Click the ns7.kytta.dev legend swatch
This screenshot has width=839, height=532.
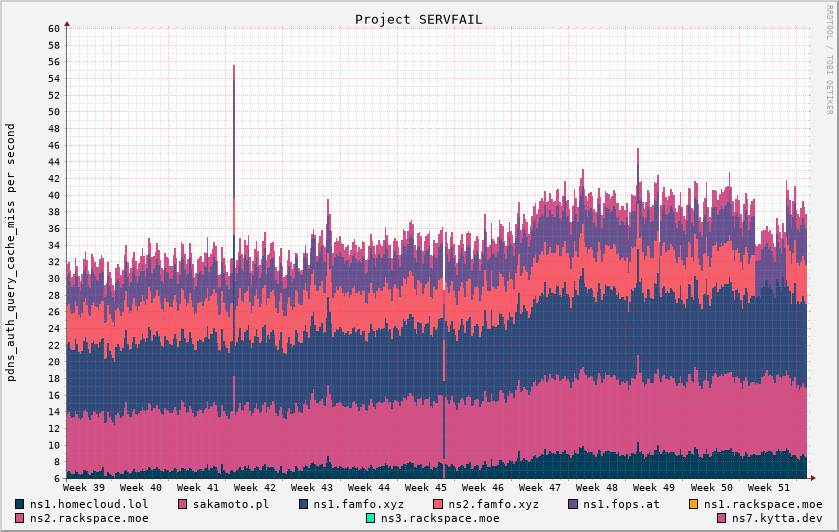tap(722, 518)
